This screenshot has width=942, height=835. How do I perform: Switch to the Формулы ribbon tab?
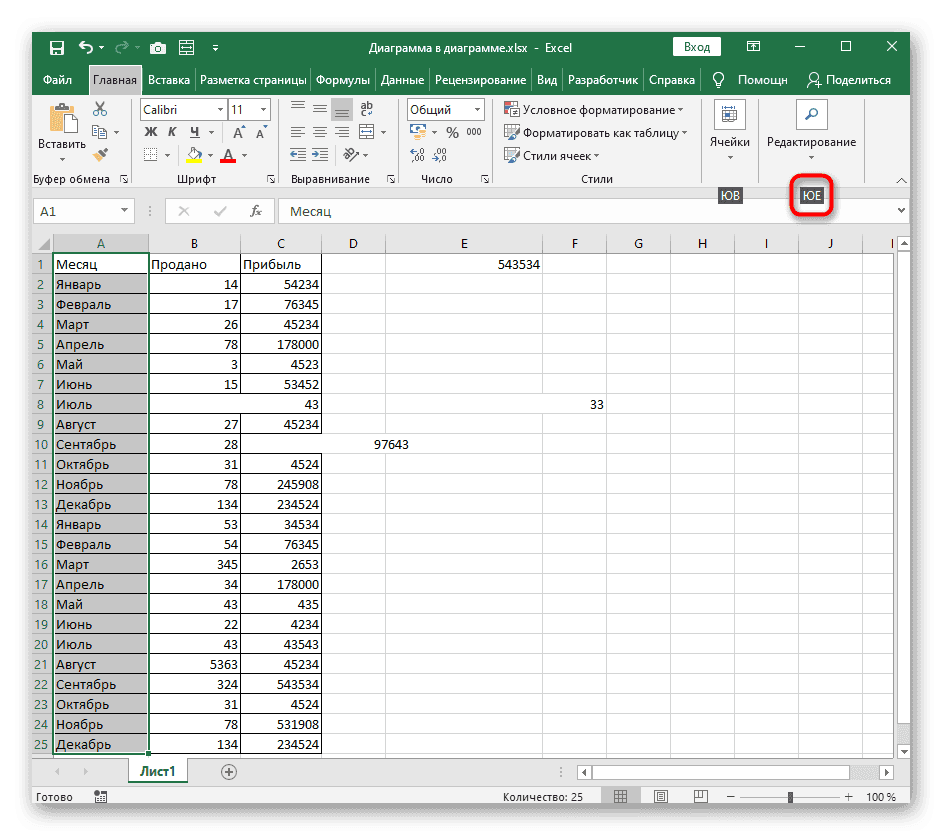[x=343, y=80]
